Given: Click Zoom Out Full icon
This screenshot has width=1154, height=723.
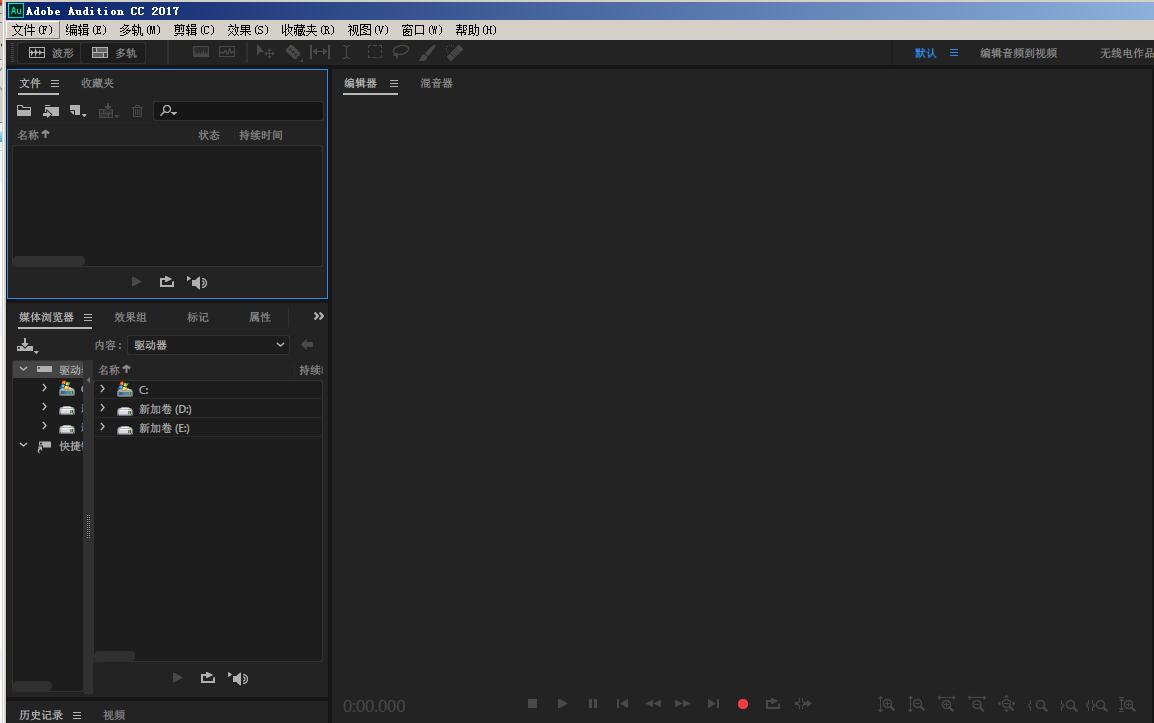Looking at the screenshot, I should (x=1007, y=705).
